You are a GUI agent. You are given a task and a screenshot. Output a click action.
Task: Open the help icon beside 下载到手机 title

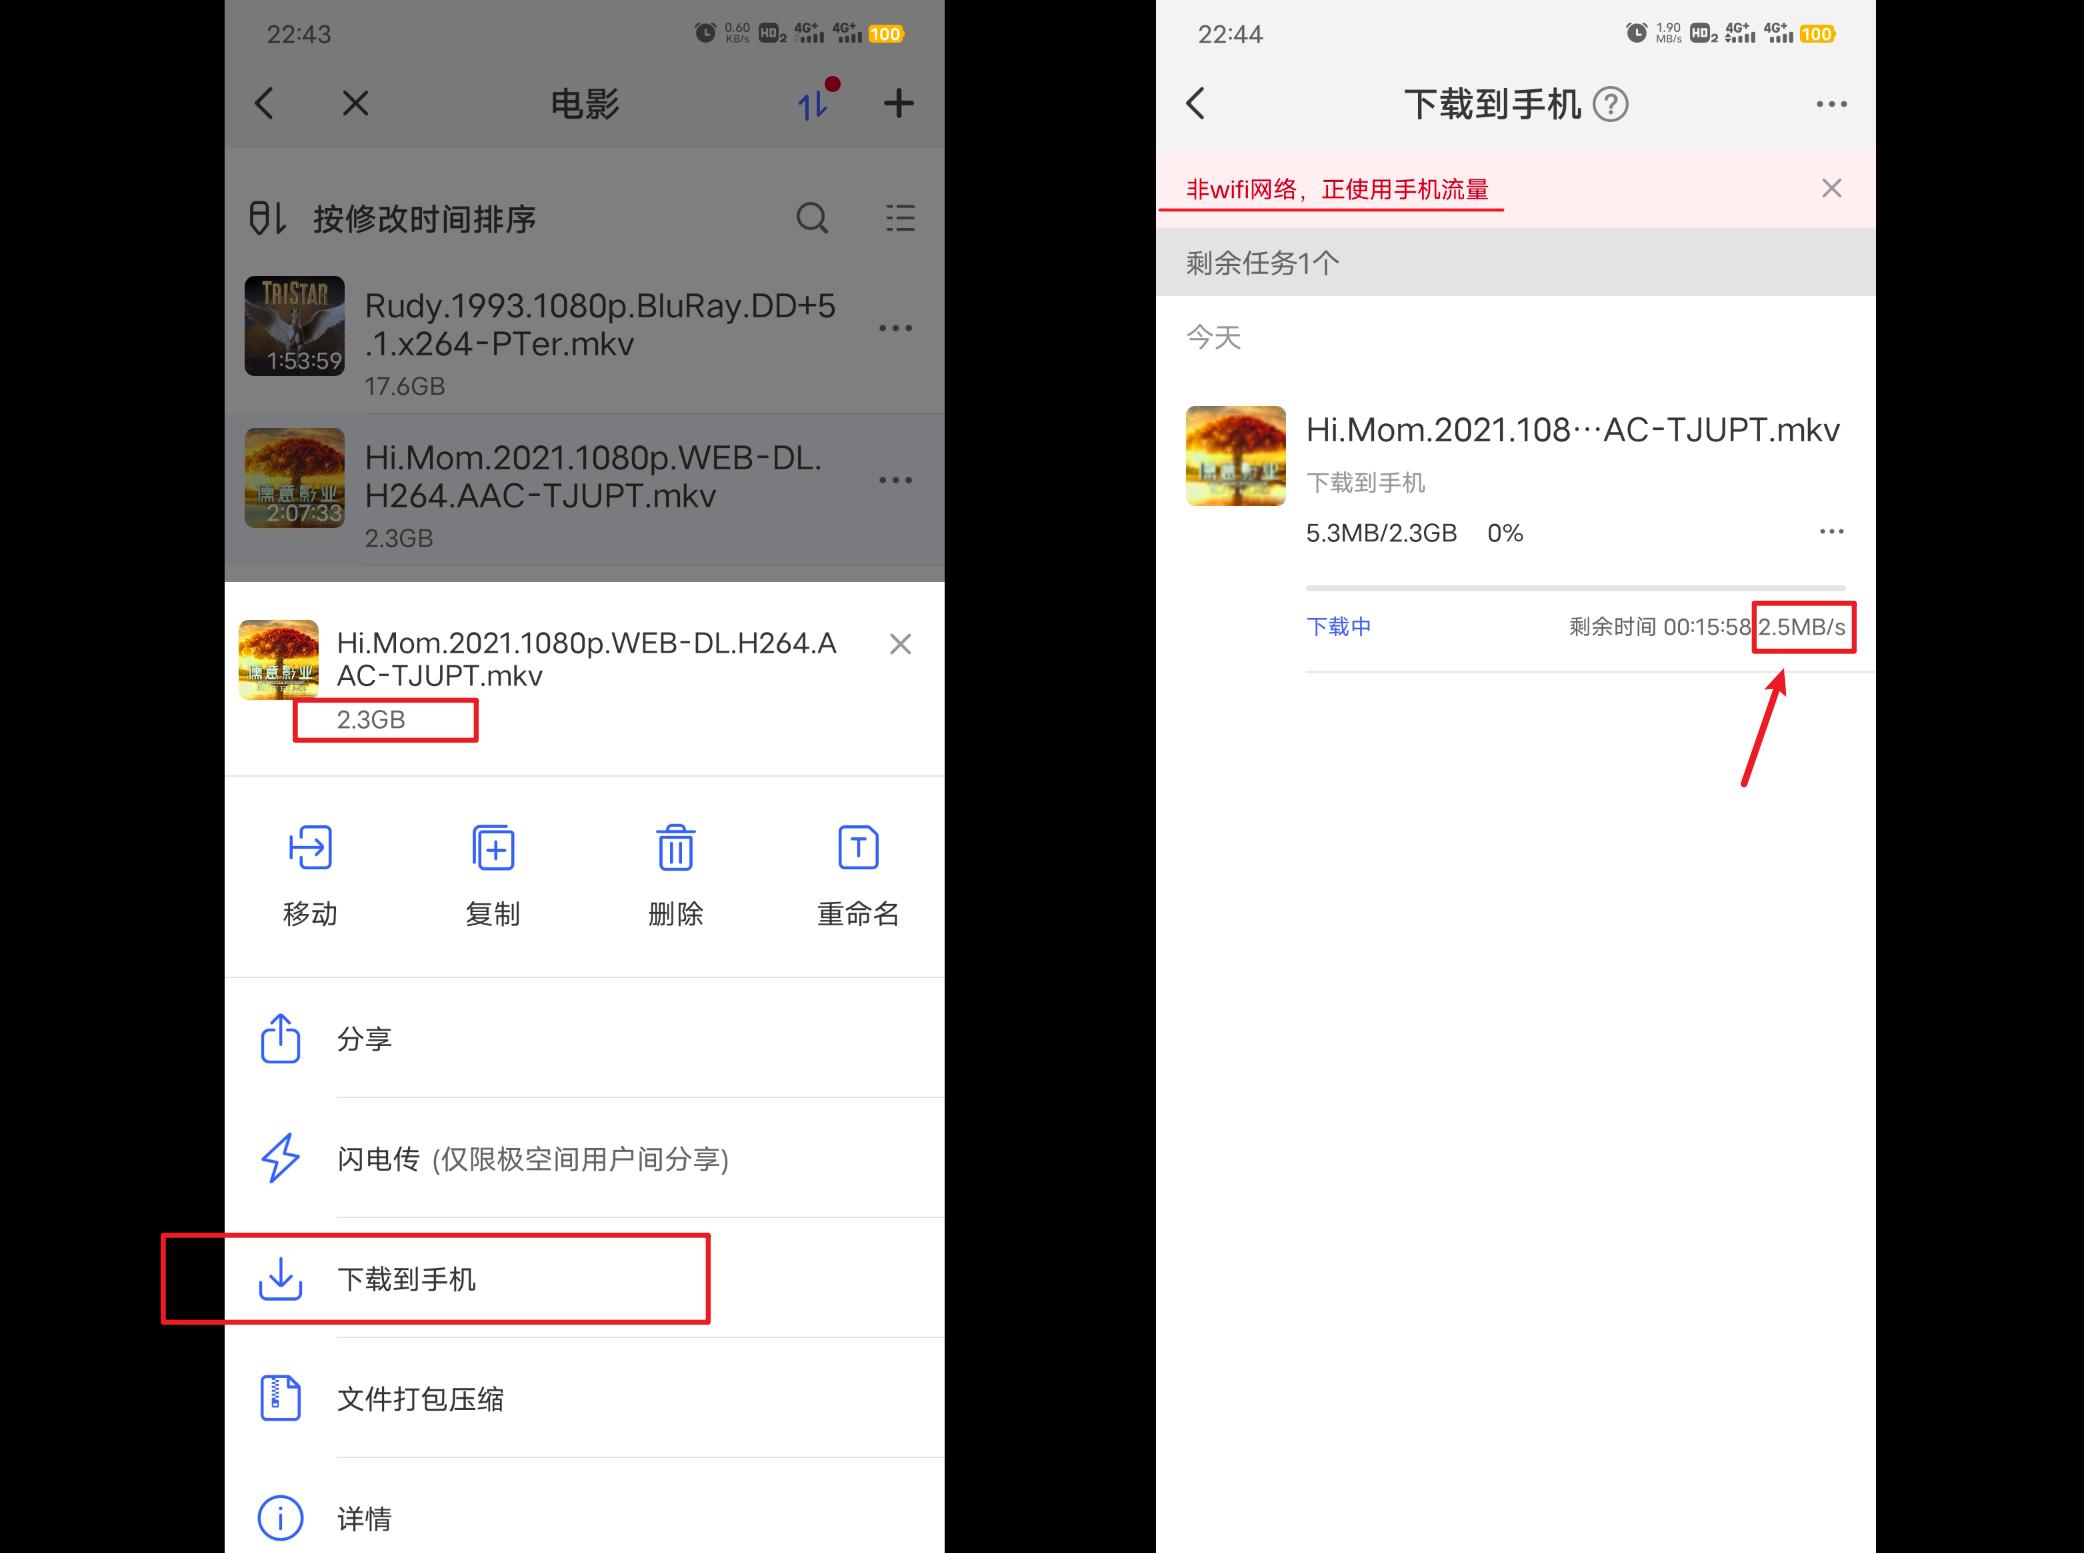tap(1612, 104)
